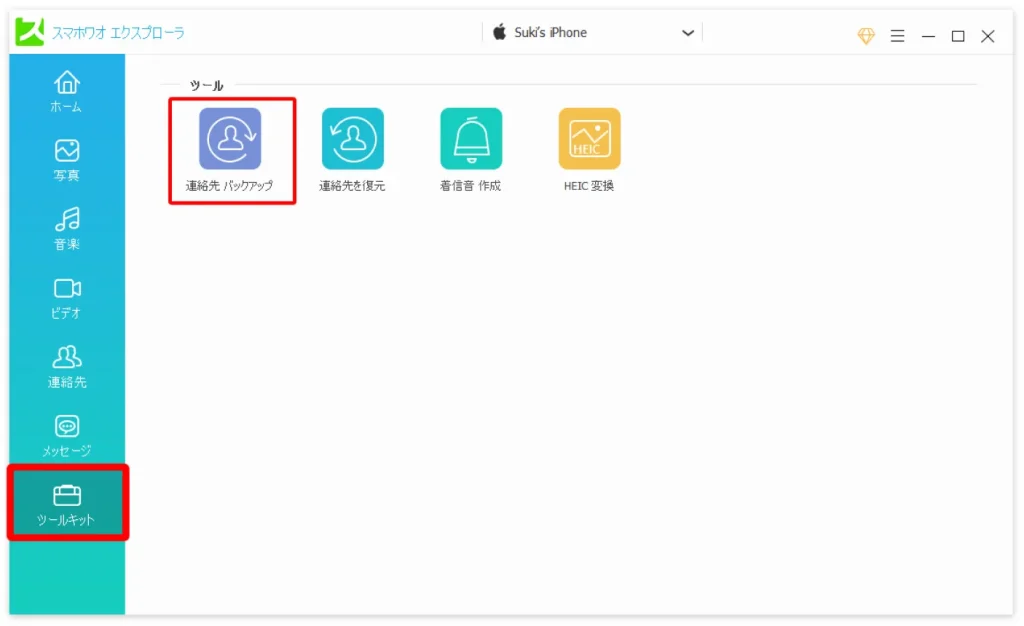Viewport: 1024px width, 626px height.
Task: Click the Suki's iPhone device name
Action: coord(550,33)
